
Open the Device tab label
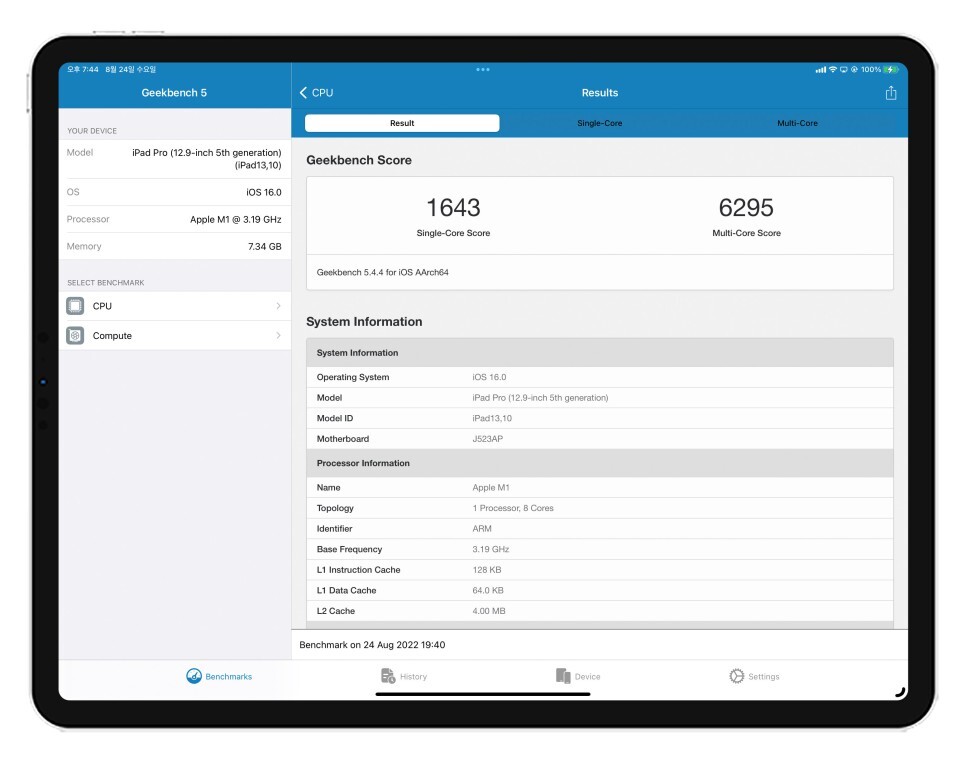587,677
